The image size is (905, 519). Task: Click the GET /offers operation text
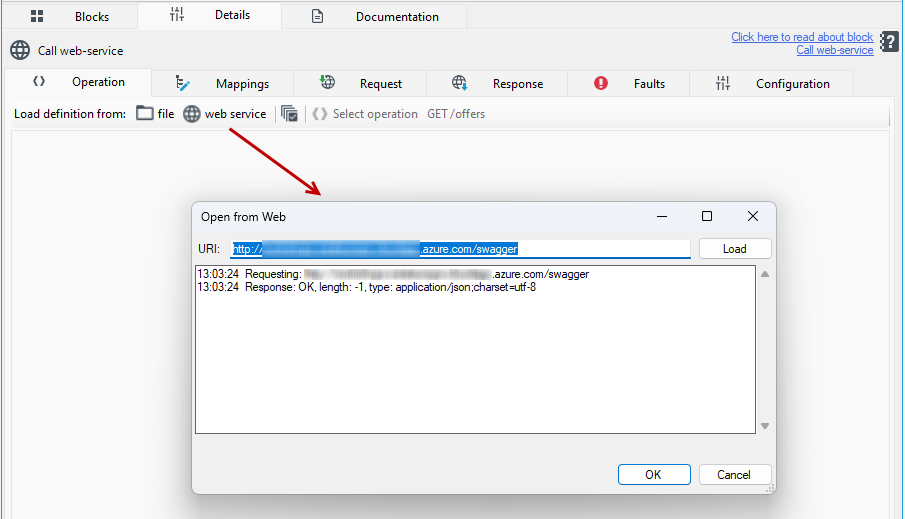[x=456, y=114]
